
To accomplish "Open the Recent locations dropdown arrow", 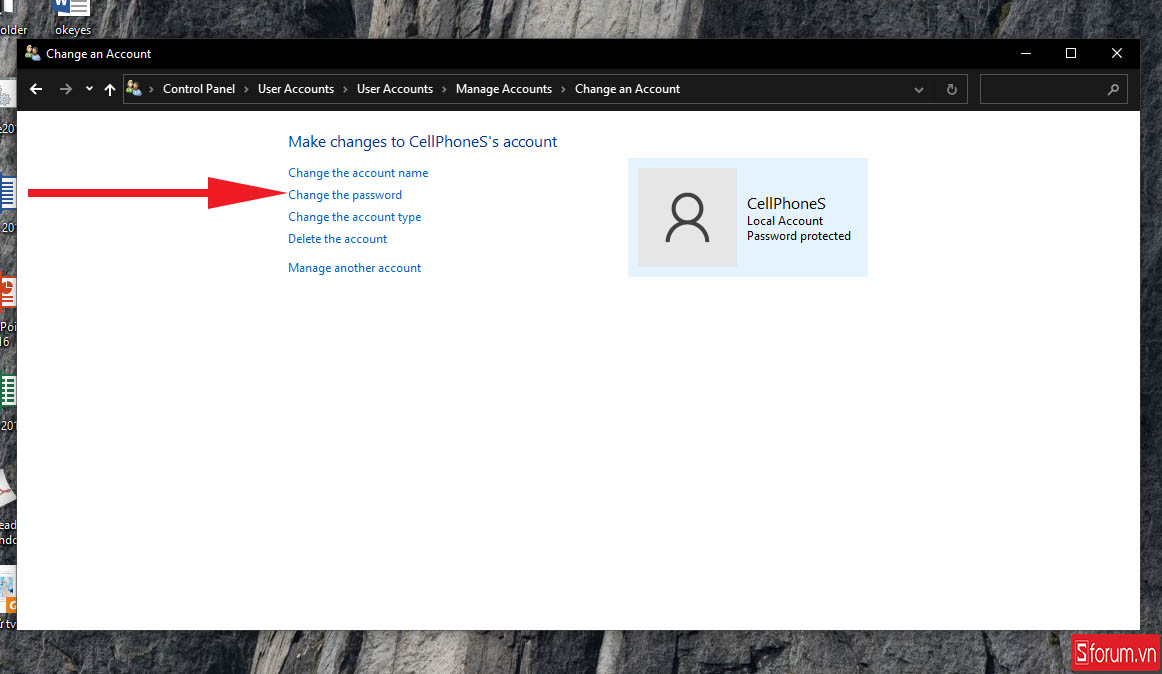I will click(x=89, y=89).
